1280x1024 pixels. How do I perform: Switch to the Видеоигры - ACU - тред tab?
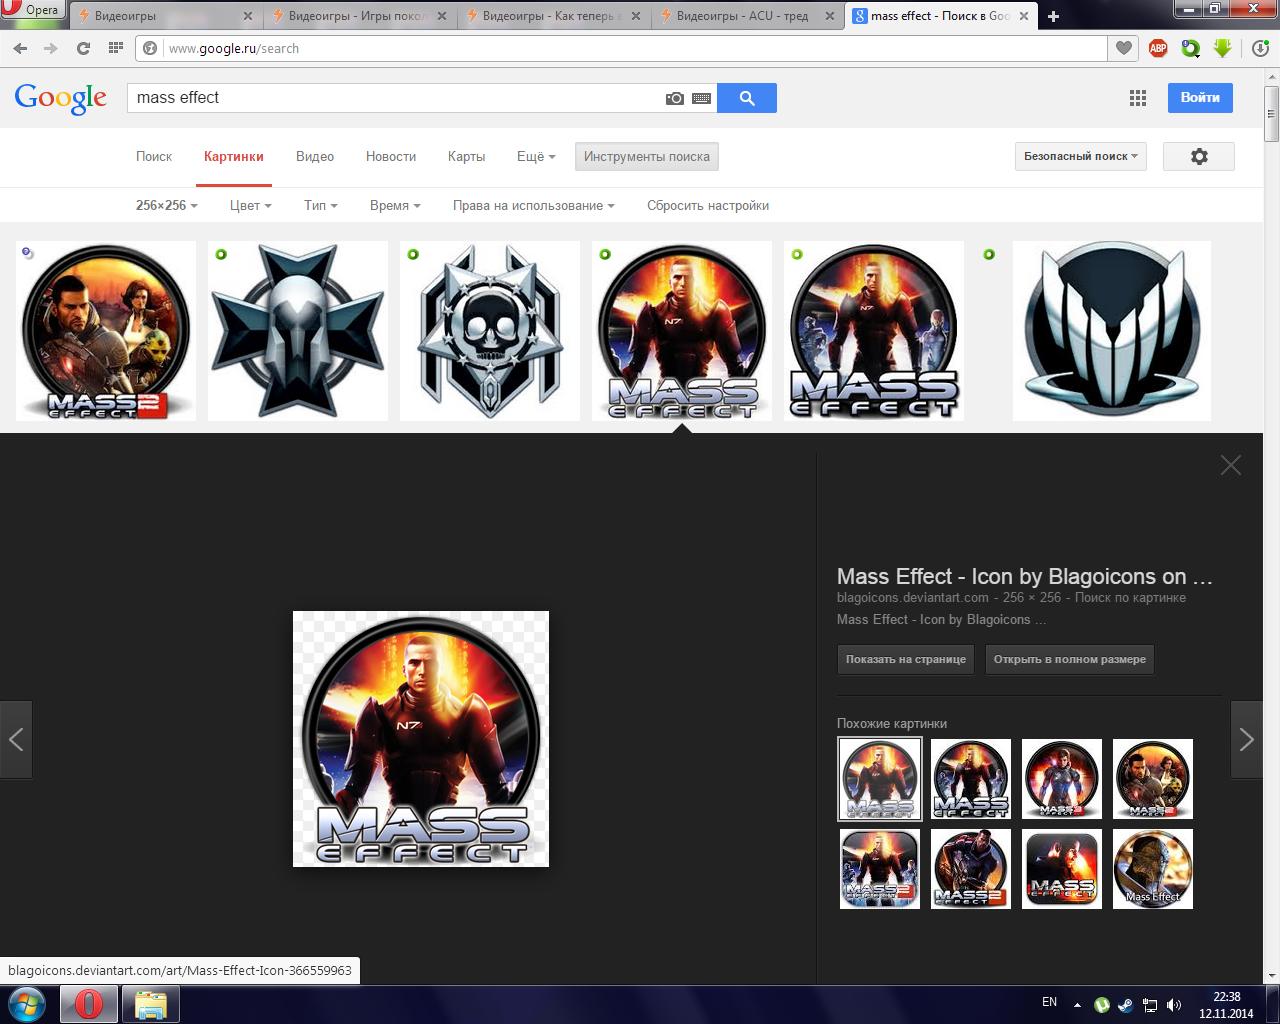pos(748,16)
